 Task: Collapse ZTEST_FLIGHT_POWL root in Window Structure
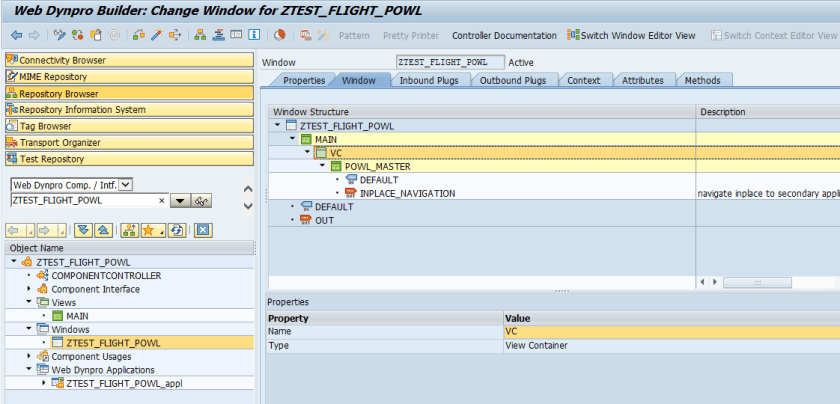pyautogui.click(x=277, y=126)
